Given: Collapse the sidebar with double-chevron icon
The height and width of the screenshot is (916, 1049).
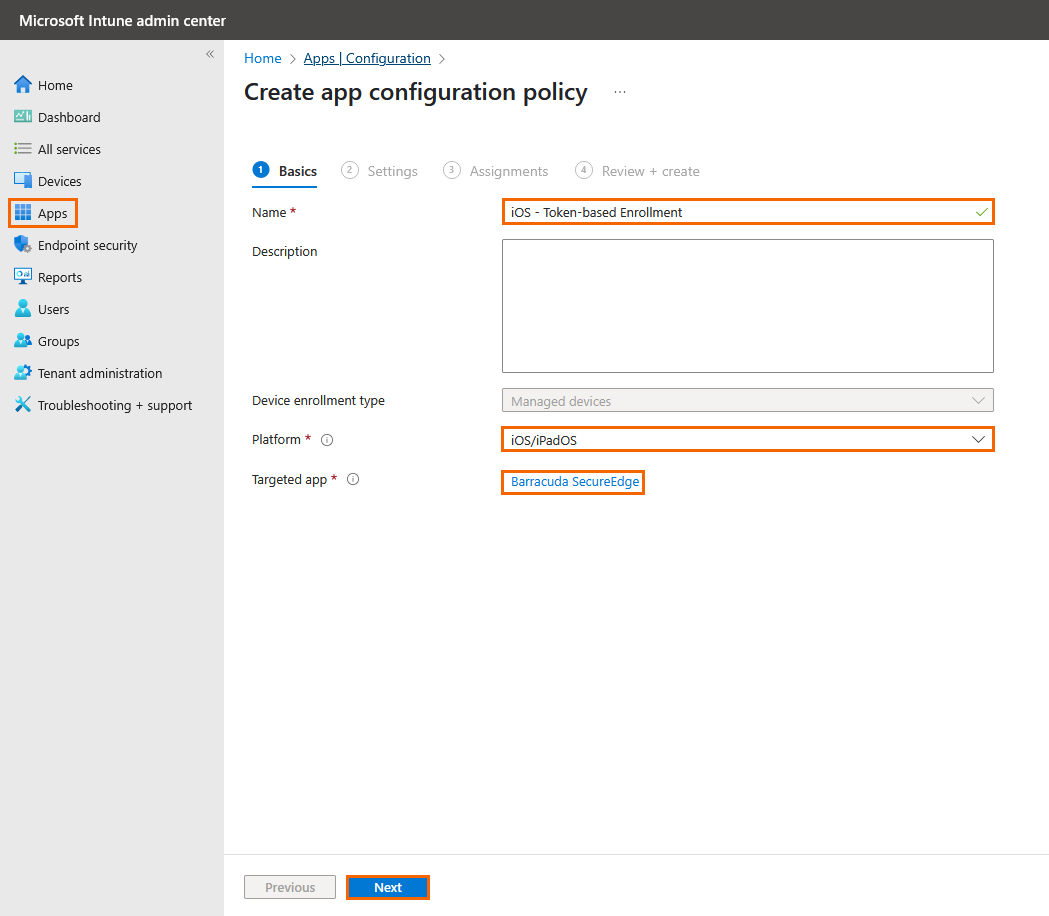Looking at the screenshot, I should pos(210,54).
